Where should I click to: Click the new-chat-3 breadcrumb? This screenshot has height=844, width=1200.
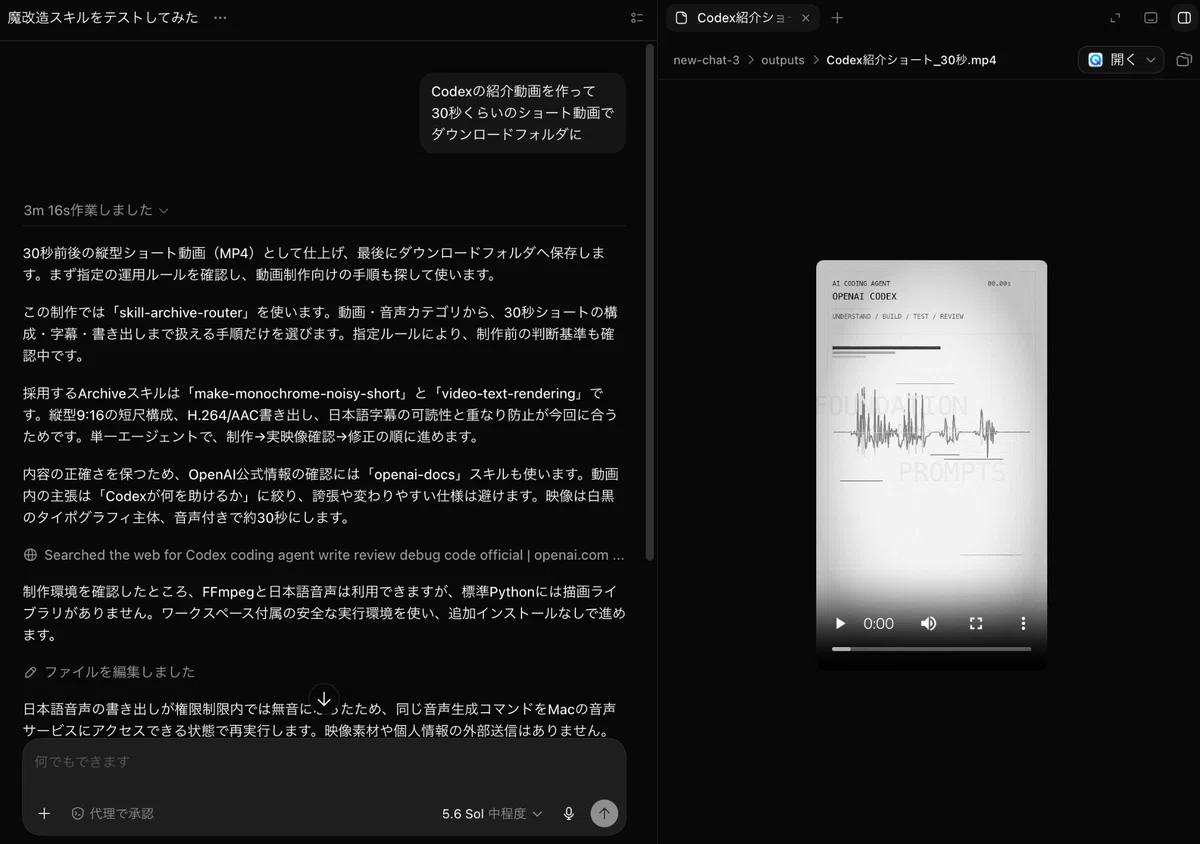[x=706, y=60]
